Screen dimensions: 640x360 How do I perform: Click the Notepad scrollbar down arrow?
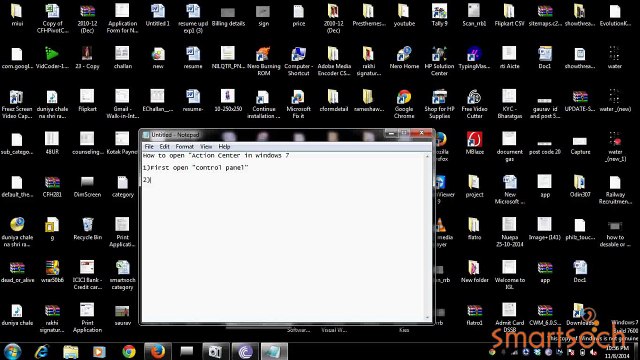[428, 317]
